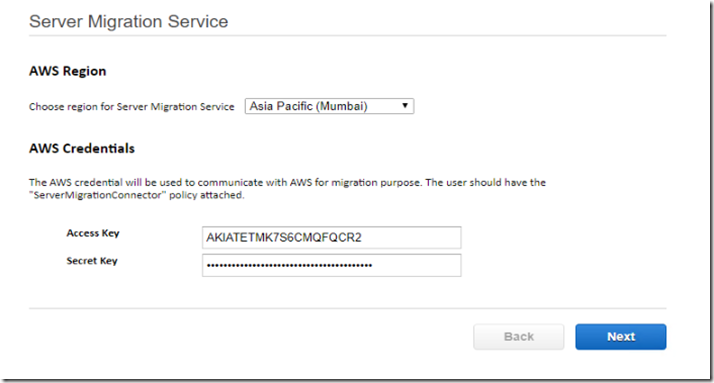Image resolution: width=714 pixels, height=383 pixels.
Task: Focus the Secret Key password field
Action: pyautogui.click(x=332, y=265)
